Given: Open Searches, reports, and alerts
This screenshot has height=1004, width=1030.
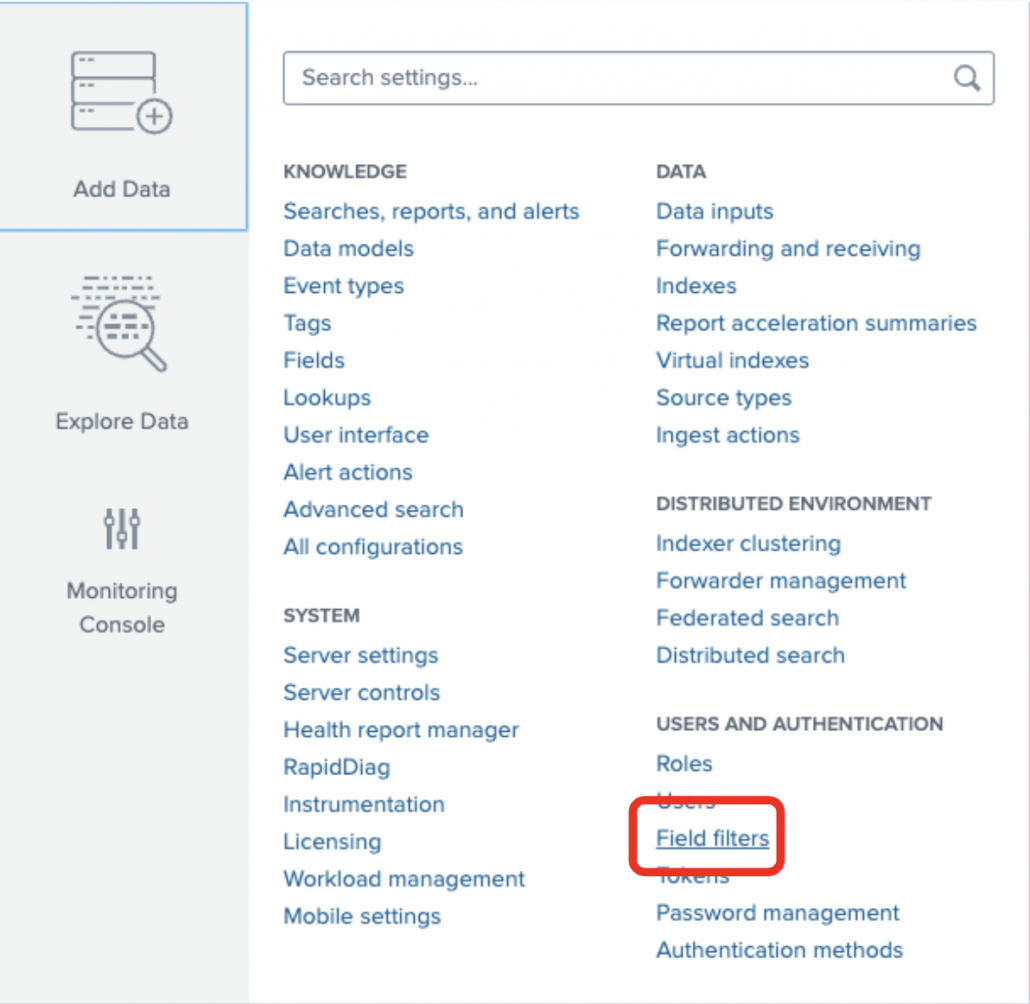Looking at the screenshot, I should pyautogui.click(x=431, y=211).
